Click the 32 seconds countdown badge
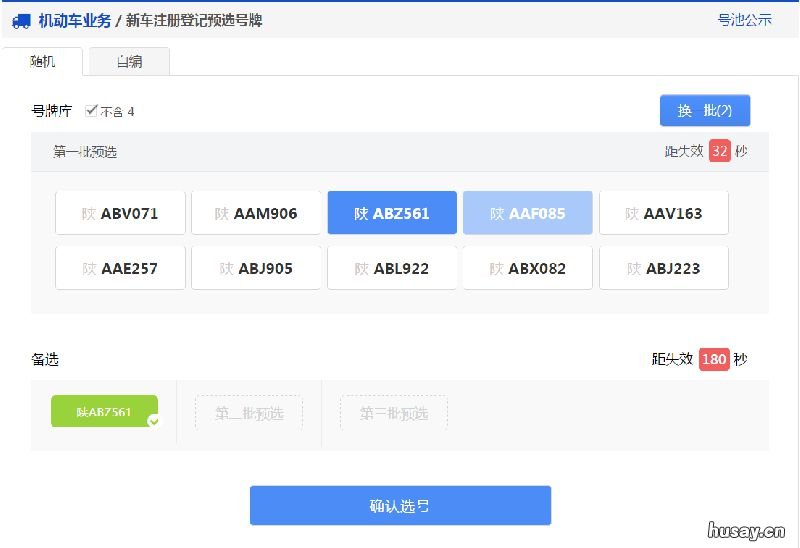Screen dimensions: 800x548 (x=719, y=151)
